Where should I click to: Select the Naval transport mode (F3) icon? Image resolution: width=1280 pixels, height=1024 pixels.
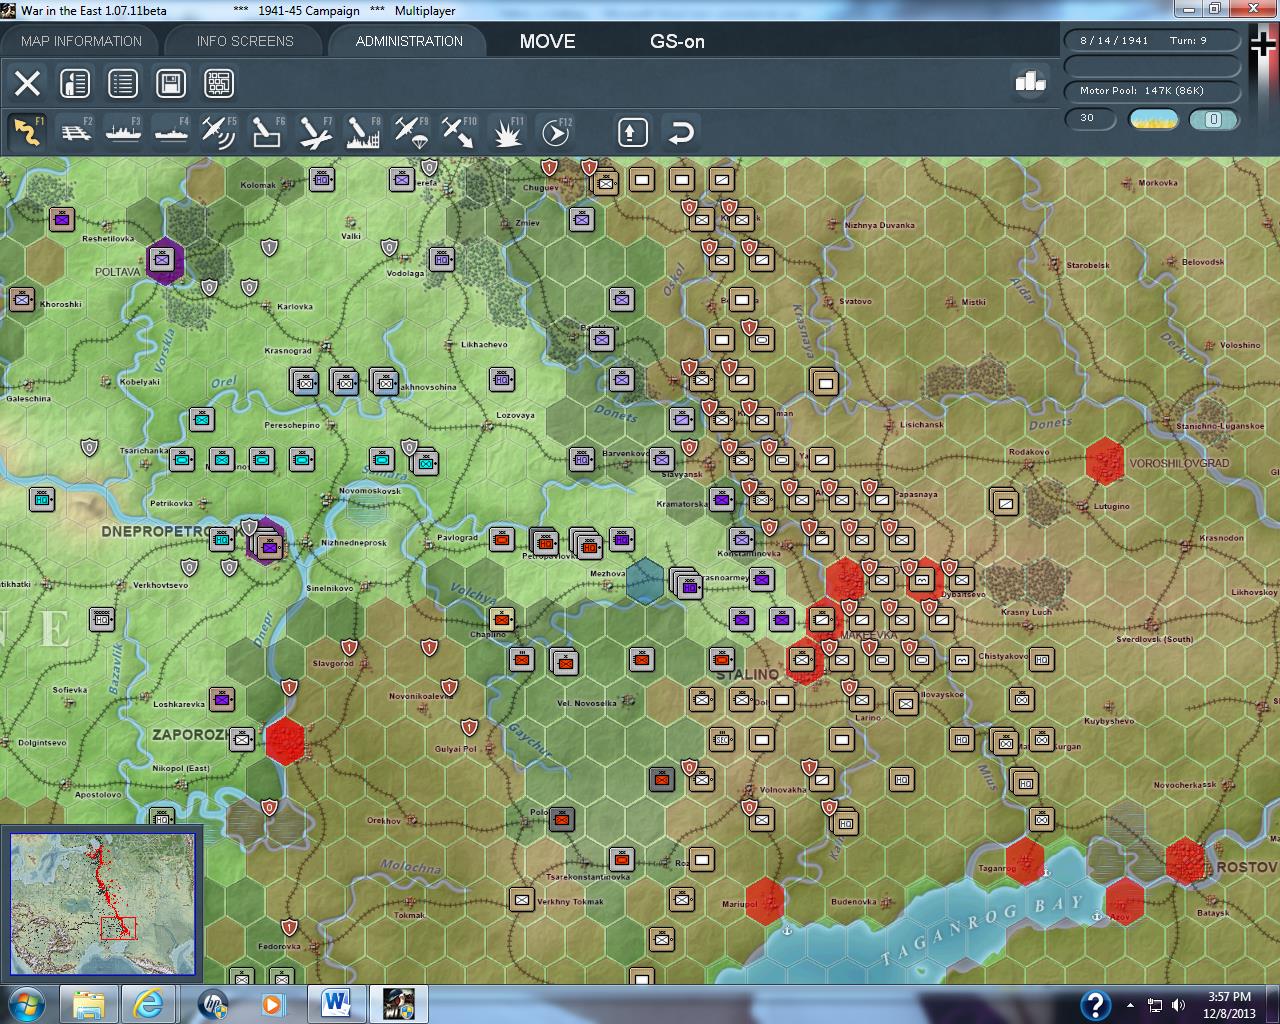[123, 132]
